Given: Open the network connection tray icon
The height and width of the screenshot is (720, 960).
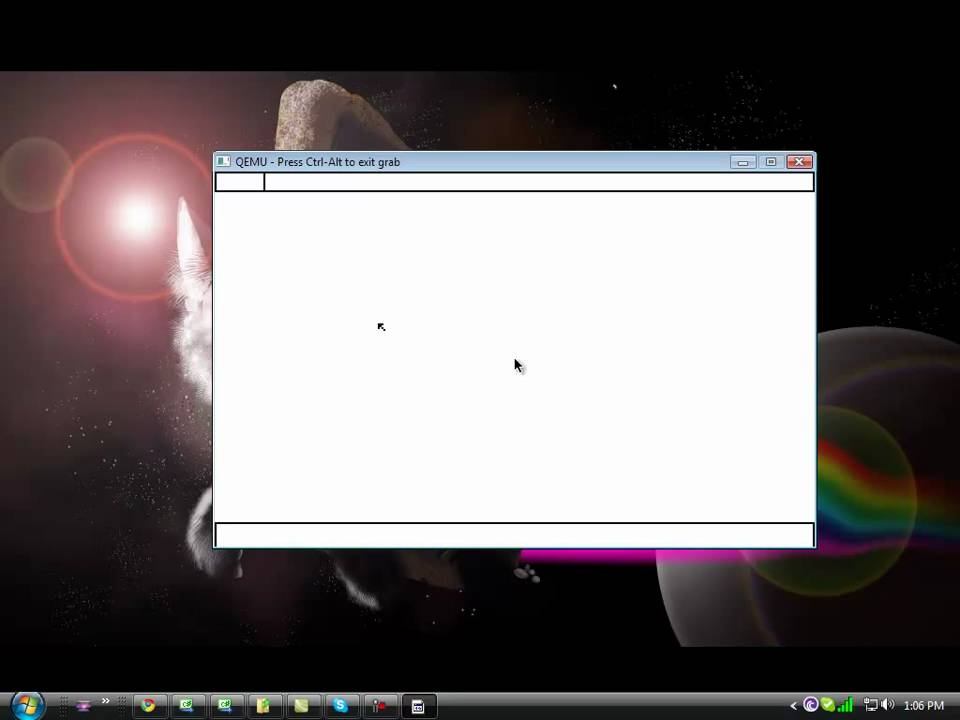Looking at the screenshot, I should pos(870,705).
